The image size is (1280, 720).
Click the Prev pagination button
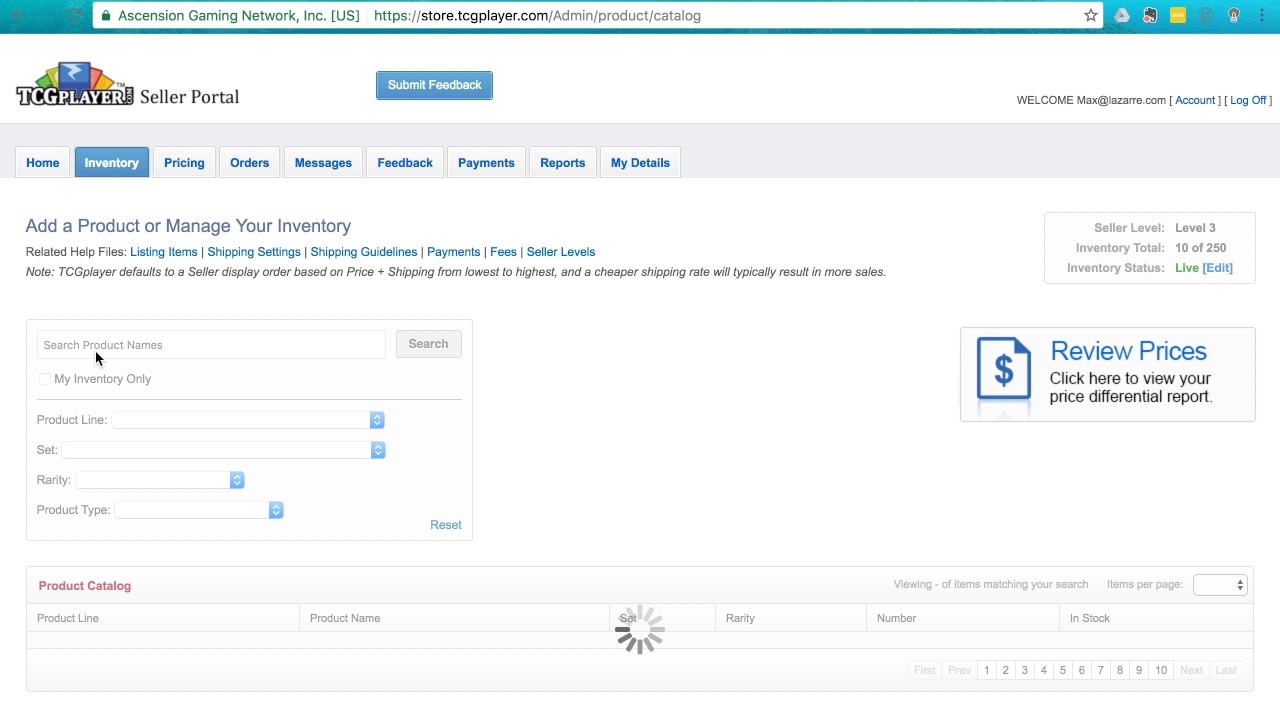(960, 670)
